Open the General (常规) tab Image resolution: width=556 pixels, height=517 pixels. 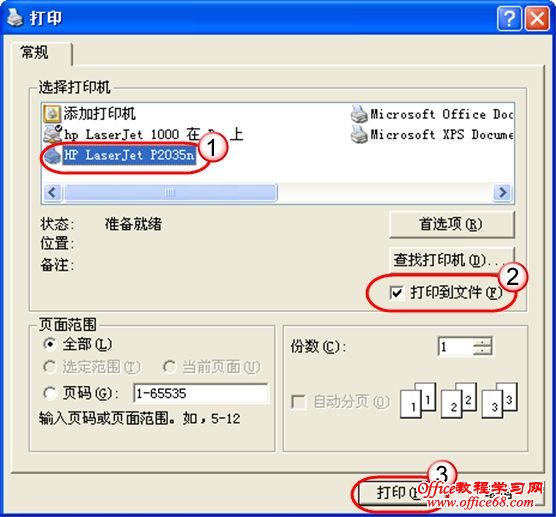pyautogui.click(x=41, y=54)
